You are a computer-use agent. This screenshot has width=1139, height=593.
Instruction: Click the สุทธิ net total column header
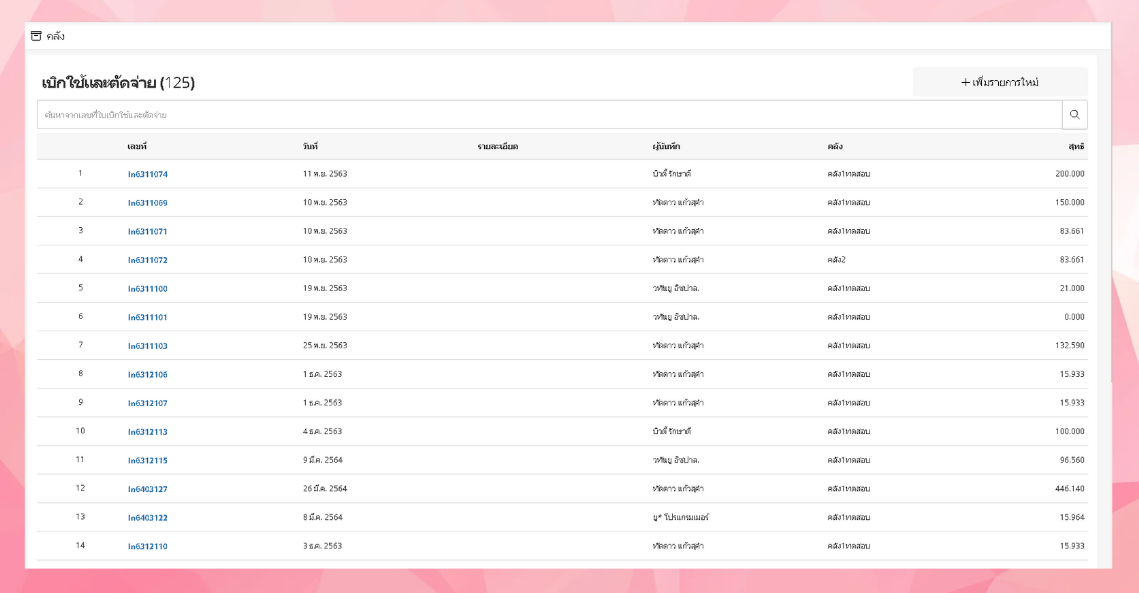(1075, 147)
